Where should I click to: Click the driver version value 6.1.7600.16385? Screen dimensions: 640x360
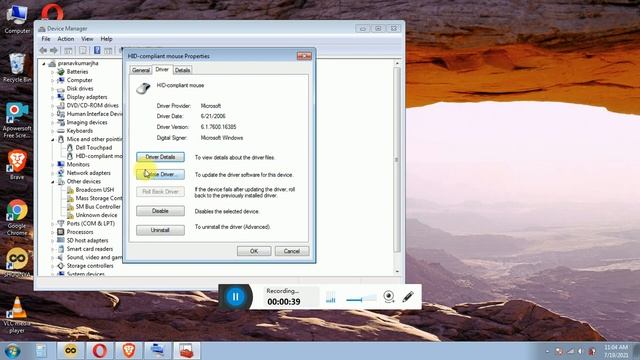click(218, 127)
